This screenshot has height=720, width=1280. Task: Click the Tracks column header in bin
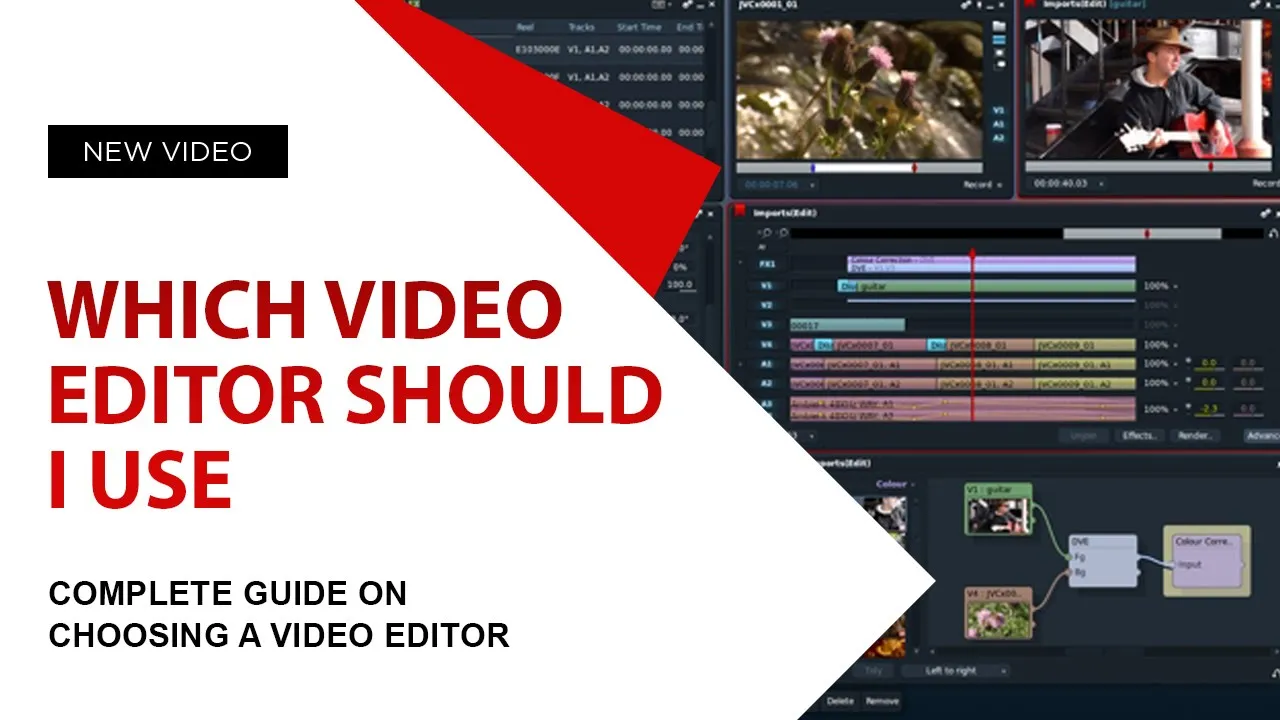coord(582,27)
